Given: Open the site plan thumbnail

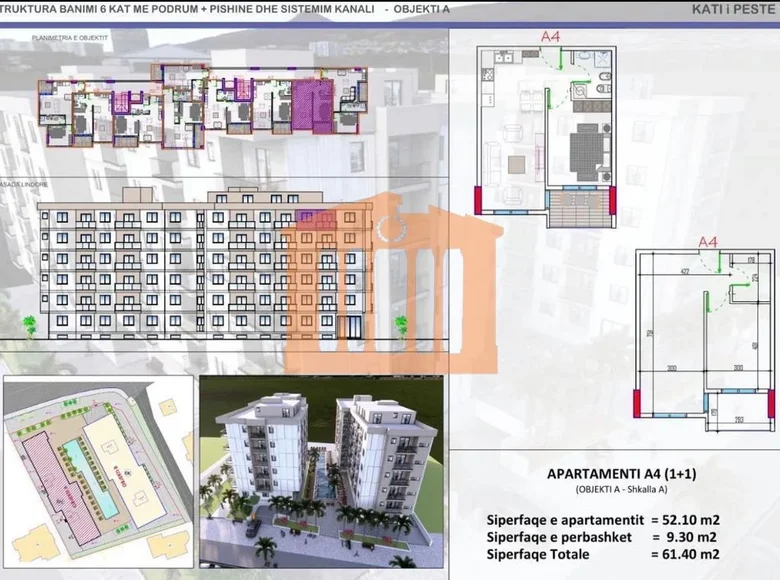Looking at the screenshot, I should pyautogui.click(x=98, y=472).
